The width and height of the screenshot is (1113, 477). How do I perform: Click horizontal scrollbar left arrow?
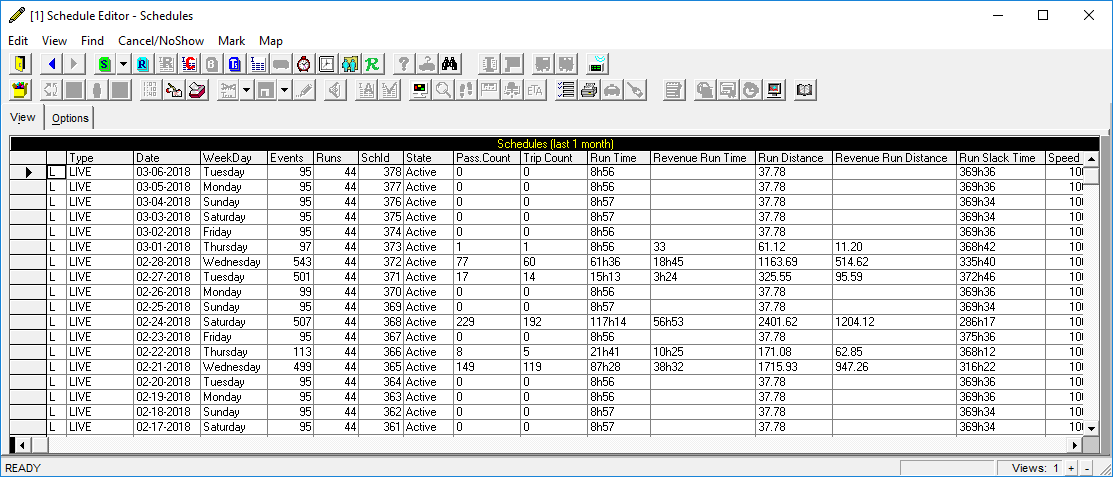tap(22, 444)
